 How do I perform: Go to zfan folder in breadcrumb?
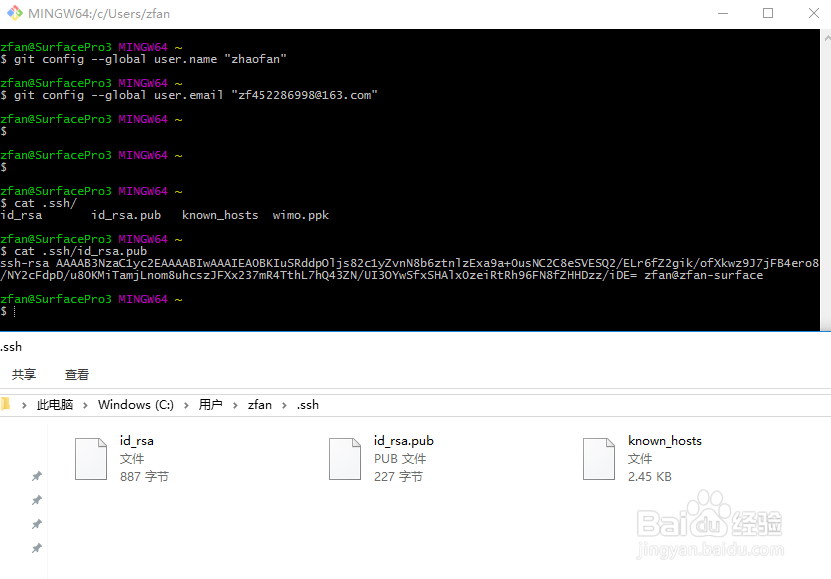(260, 405)
